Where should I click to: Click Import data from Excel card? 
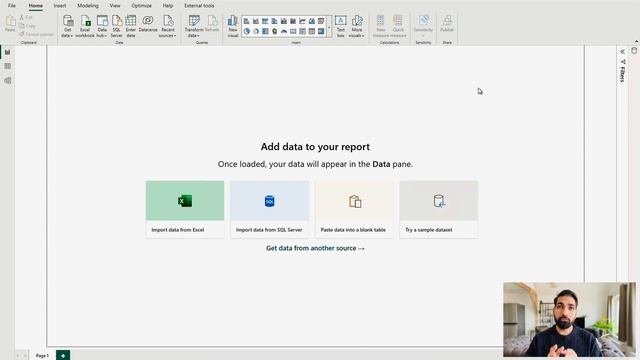point(185,209)
